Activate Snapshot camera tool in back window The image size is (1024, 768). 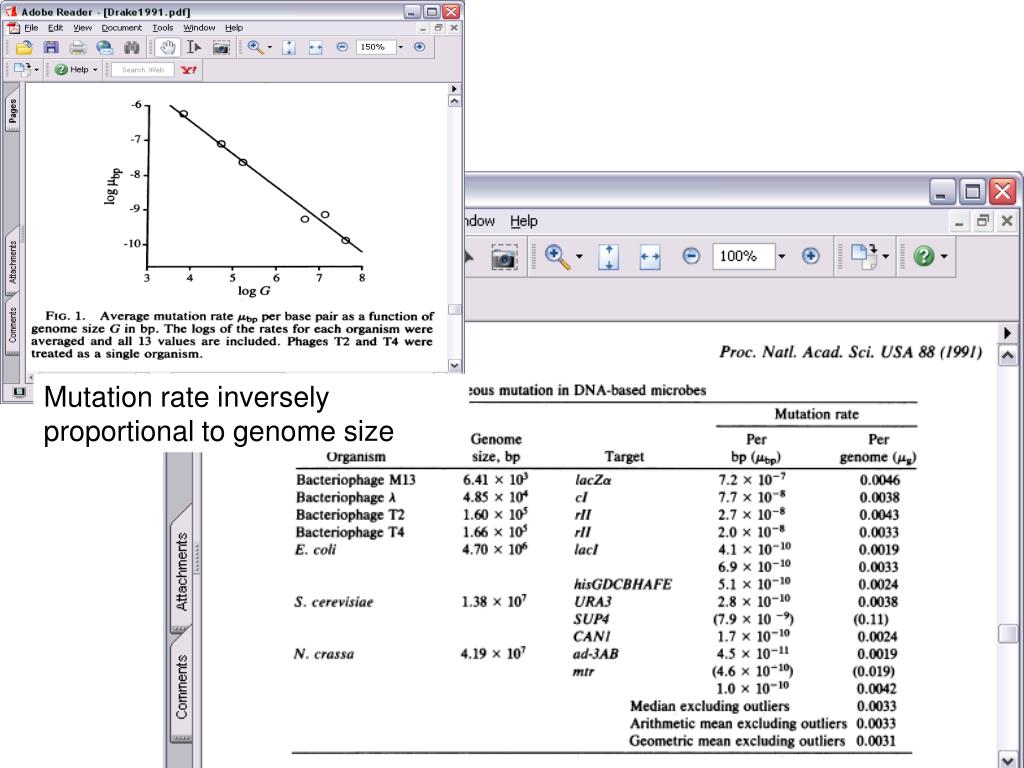pos(504,257)
